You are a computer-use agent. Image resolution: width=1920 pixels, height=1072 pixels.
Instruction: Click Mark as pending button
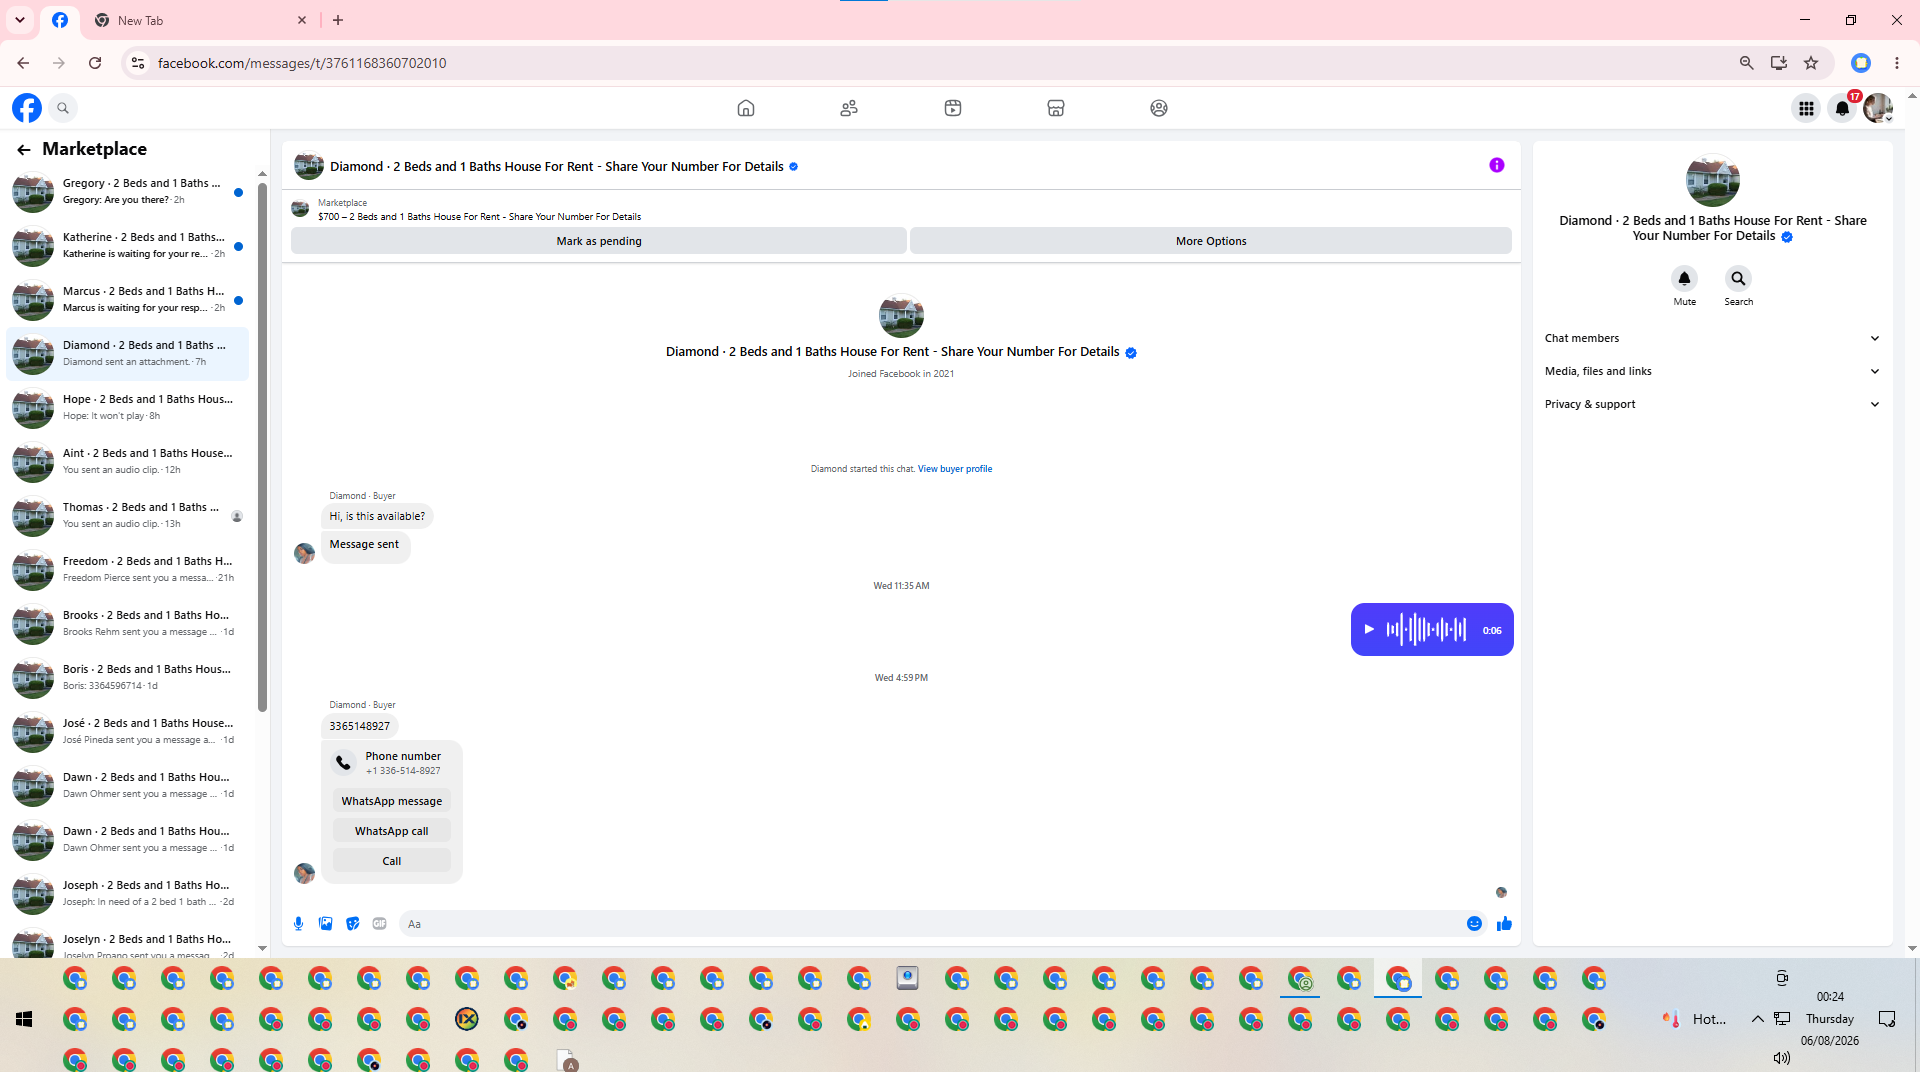[599, 241]
